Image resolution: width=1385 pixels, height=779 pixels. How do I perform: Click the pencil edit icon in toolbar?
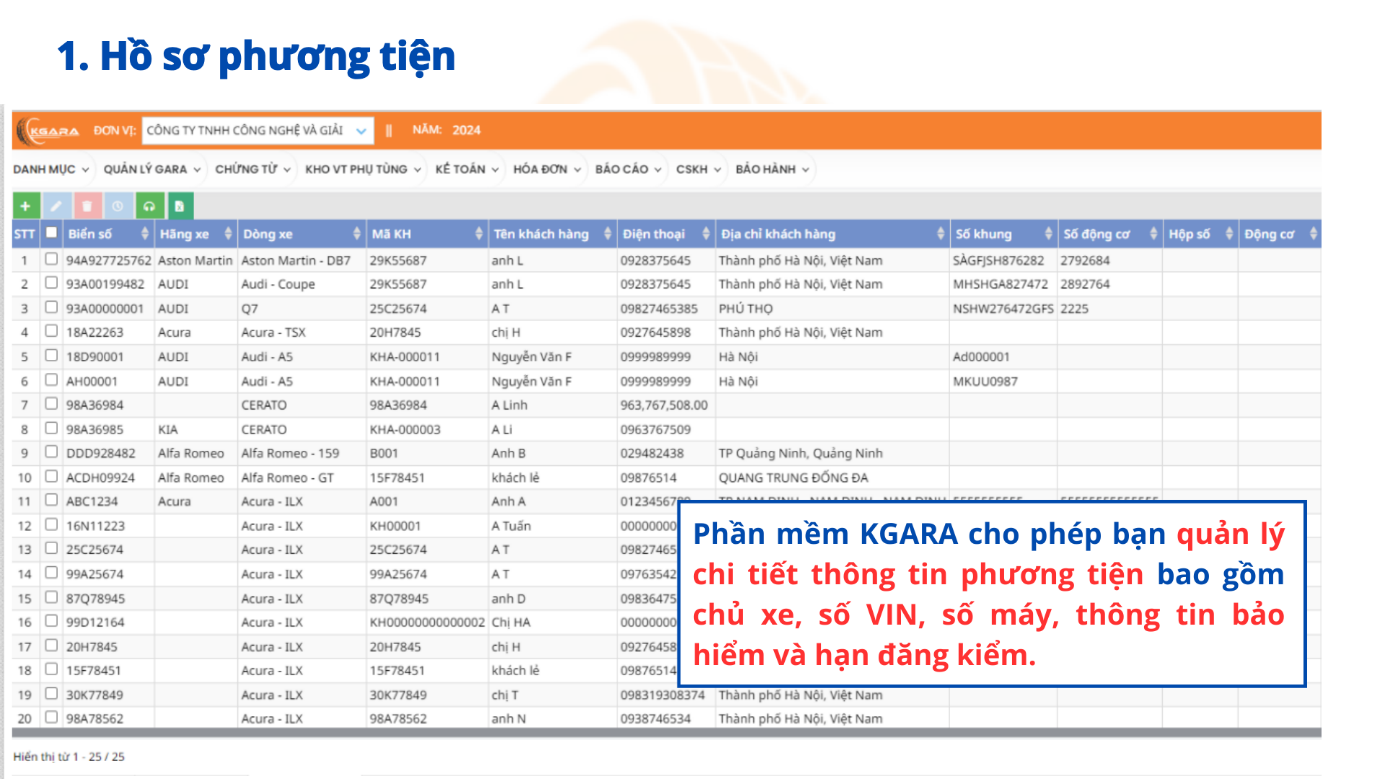tap(56, 206)
